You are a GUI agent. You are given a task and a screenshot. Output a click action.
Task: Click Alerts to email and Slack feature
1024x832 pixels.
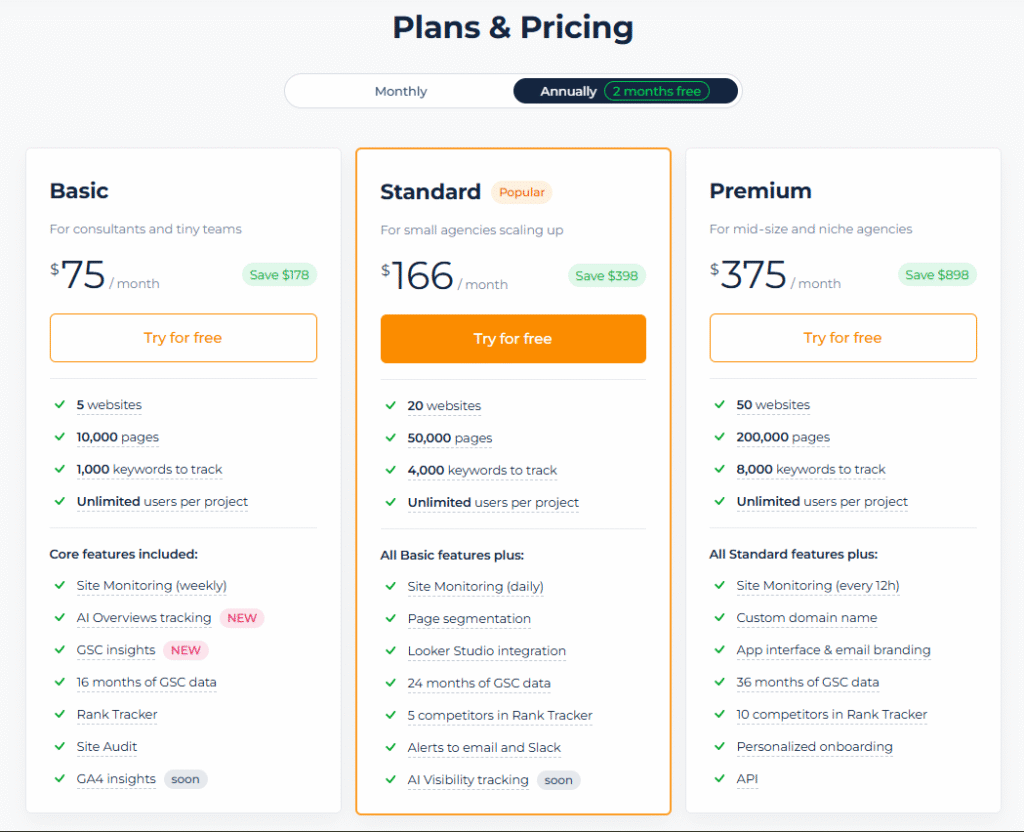pyautogui.click(x=484, y=748)
